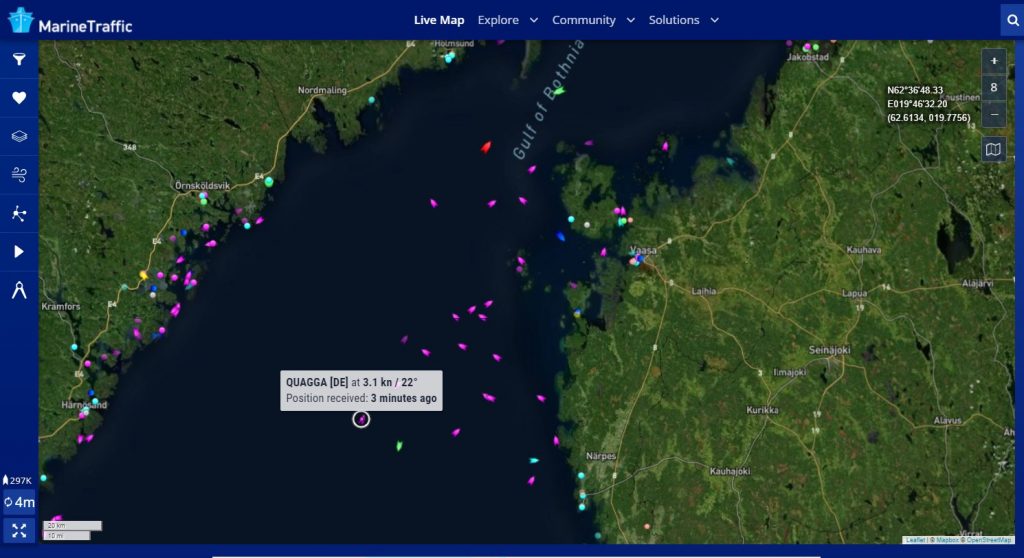Viewport: 1024px width, 558px height.
Task: Zoom out with the minus button
Action: [993, 114]
